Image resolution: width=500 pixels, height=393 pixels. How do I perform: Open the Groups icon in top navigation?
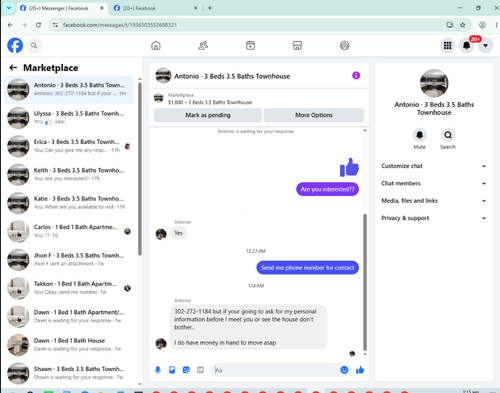345,45
